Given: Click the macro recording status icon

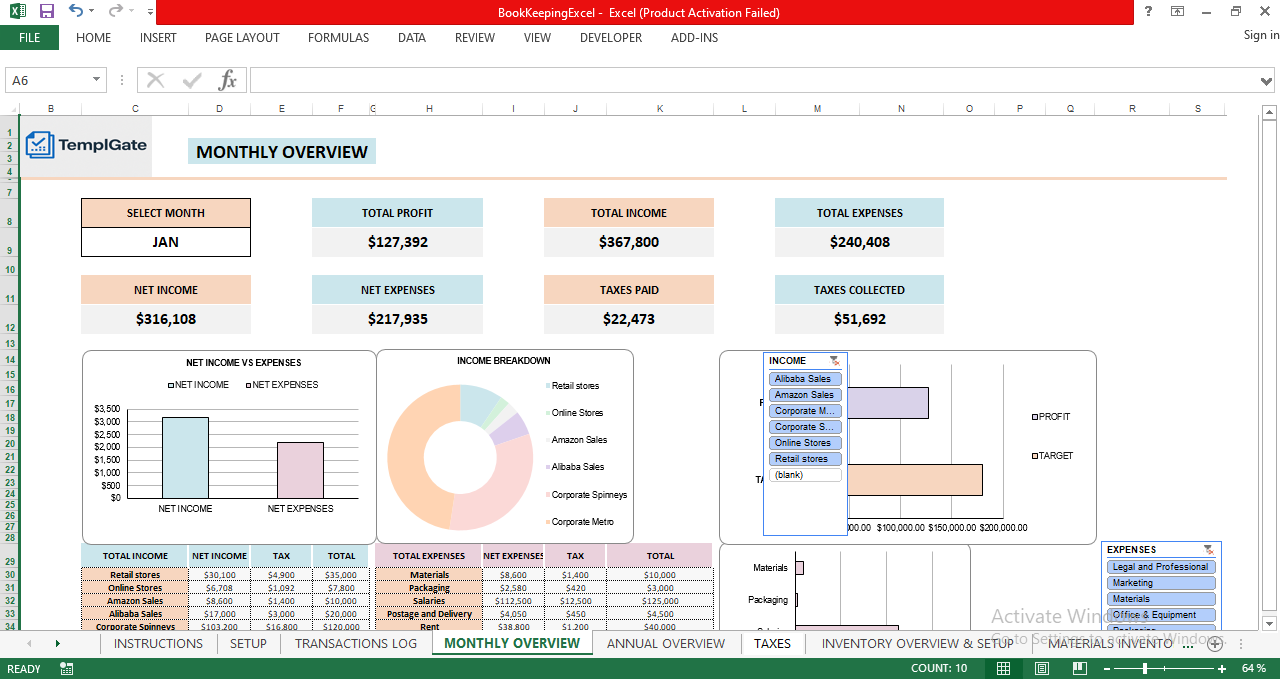Looking at the screenshot, I should pyautogui.click(x=66, y=668).
